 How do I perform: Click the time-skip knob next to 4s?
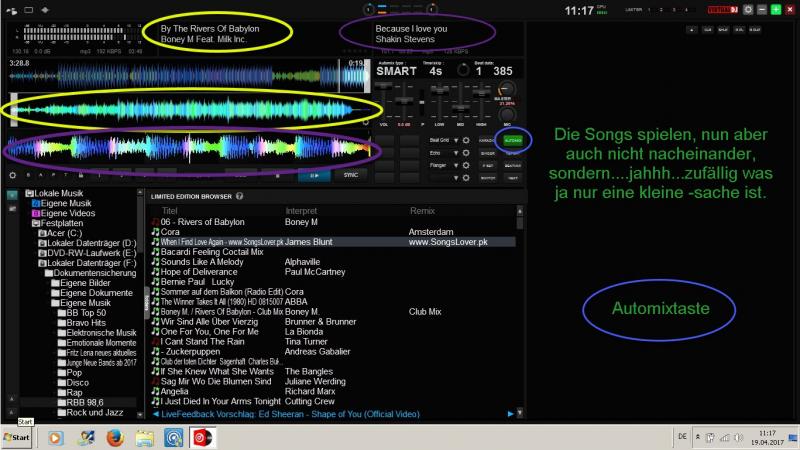click(463, 70)
